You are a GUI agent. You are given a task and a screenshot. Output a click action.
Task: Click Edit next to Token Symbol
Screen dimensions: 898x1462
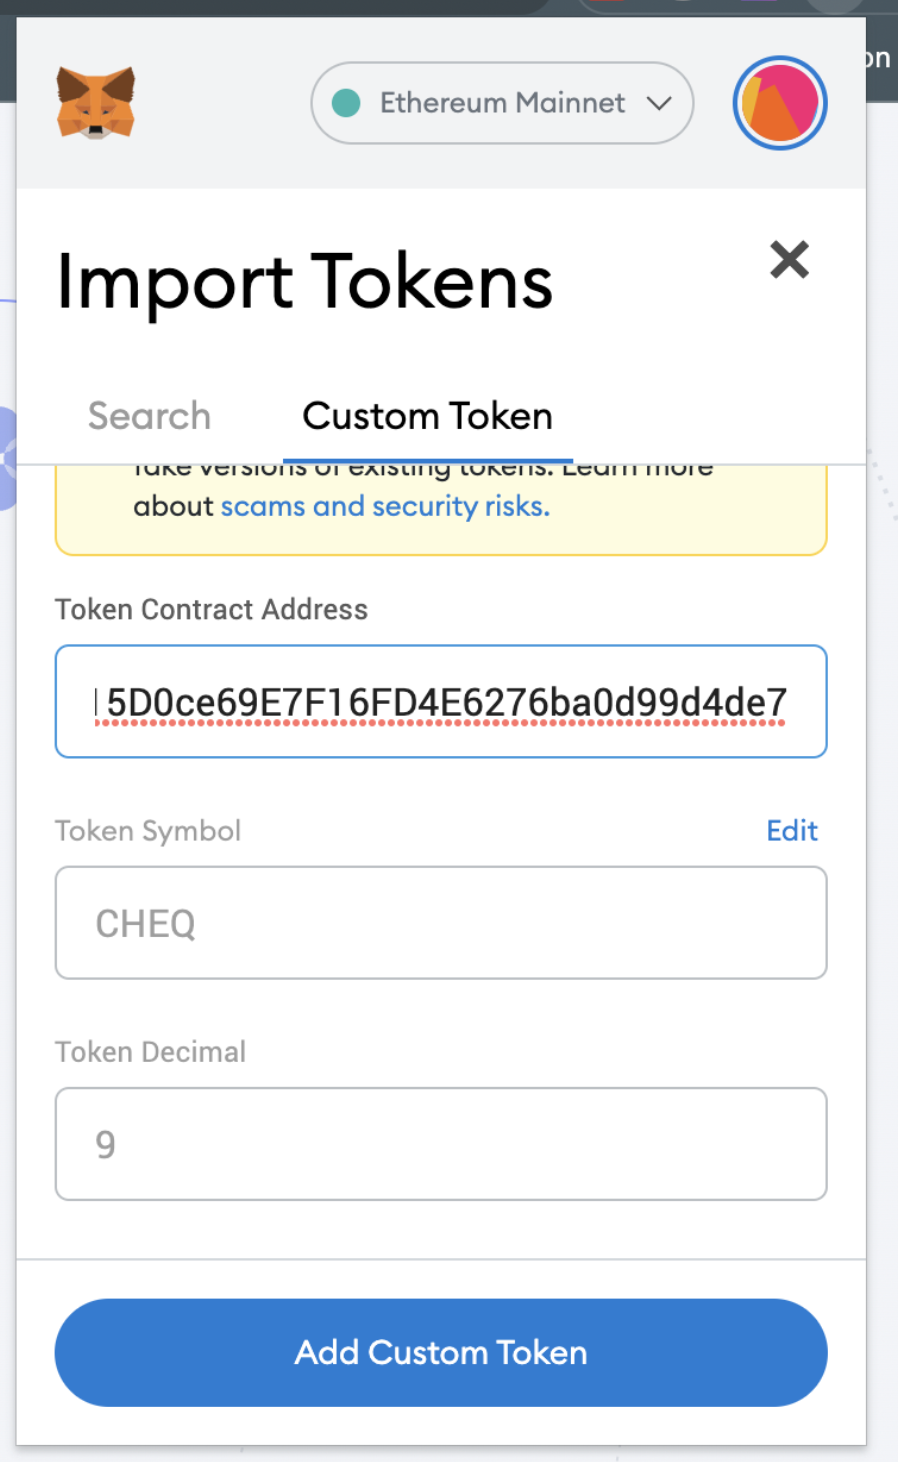(792, 830)
